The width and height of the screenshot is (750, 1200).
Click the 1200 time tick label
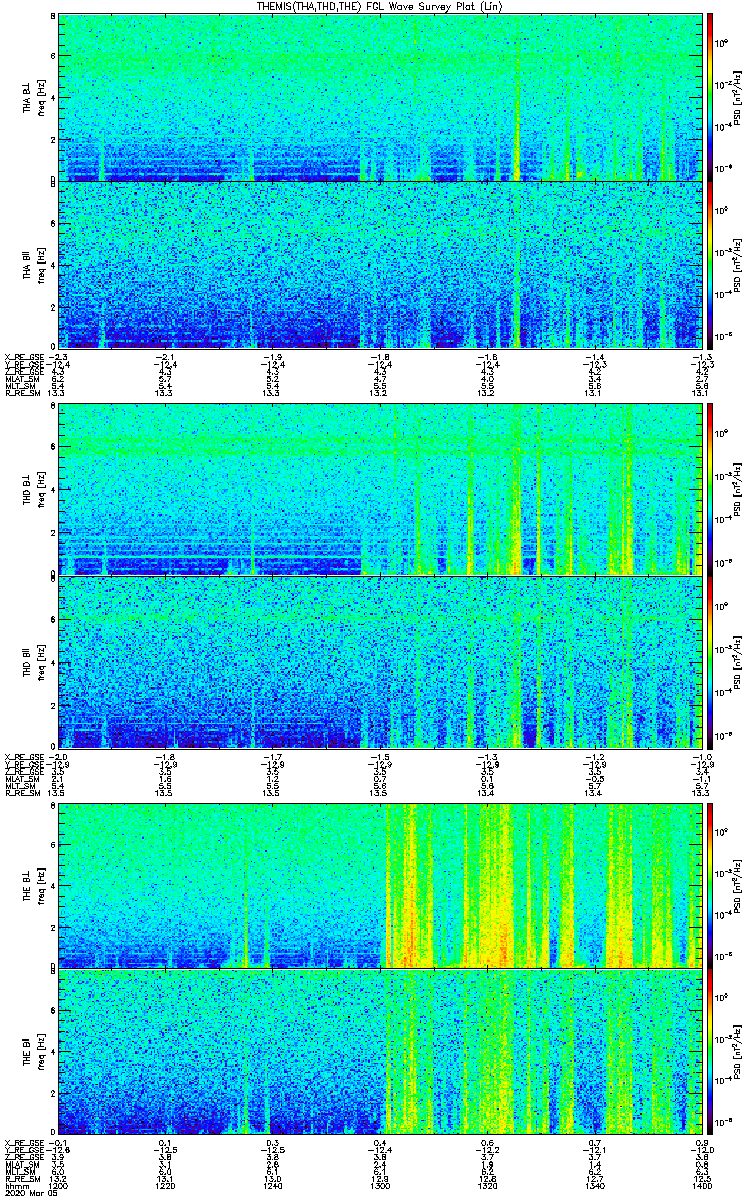click(59, 1187)
